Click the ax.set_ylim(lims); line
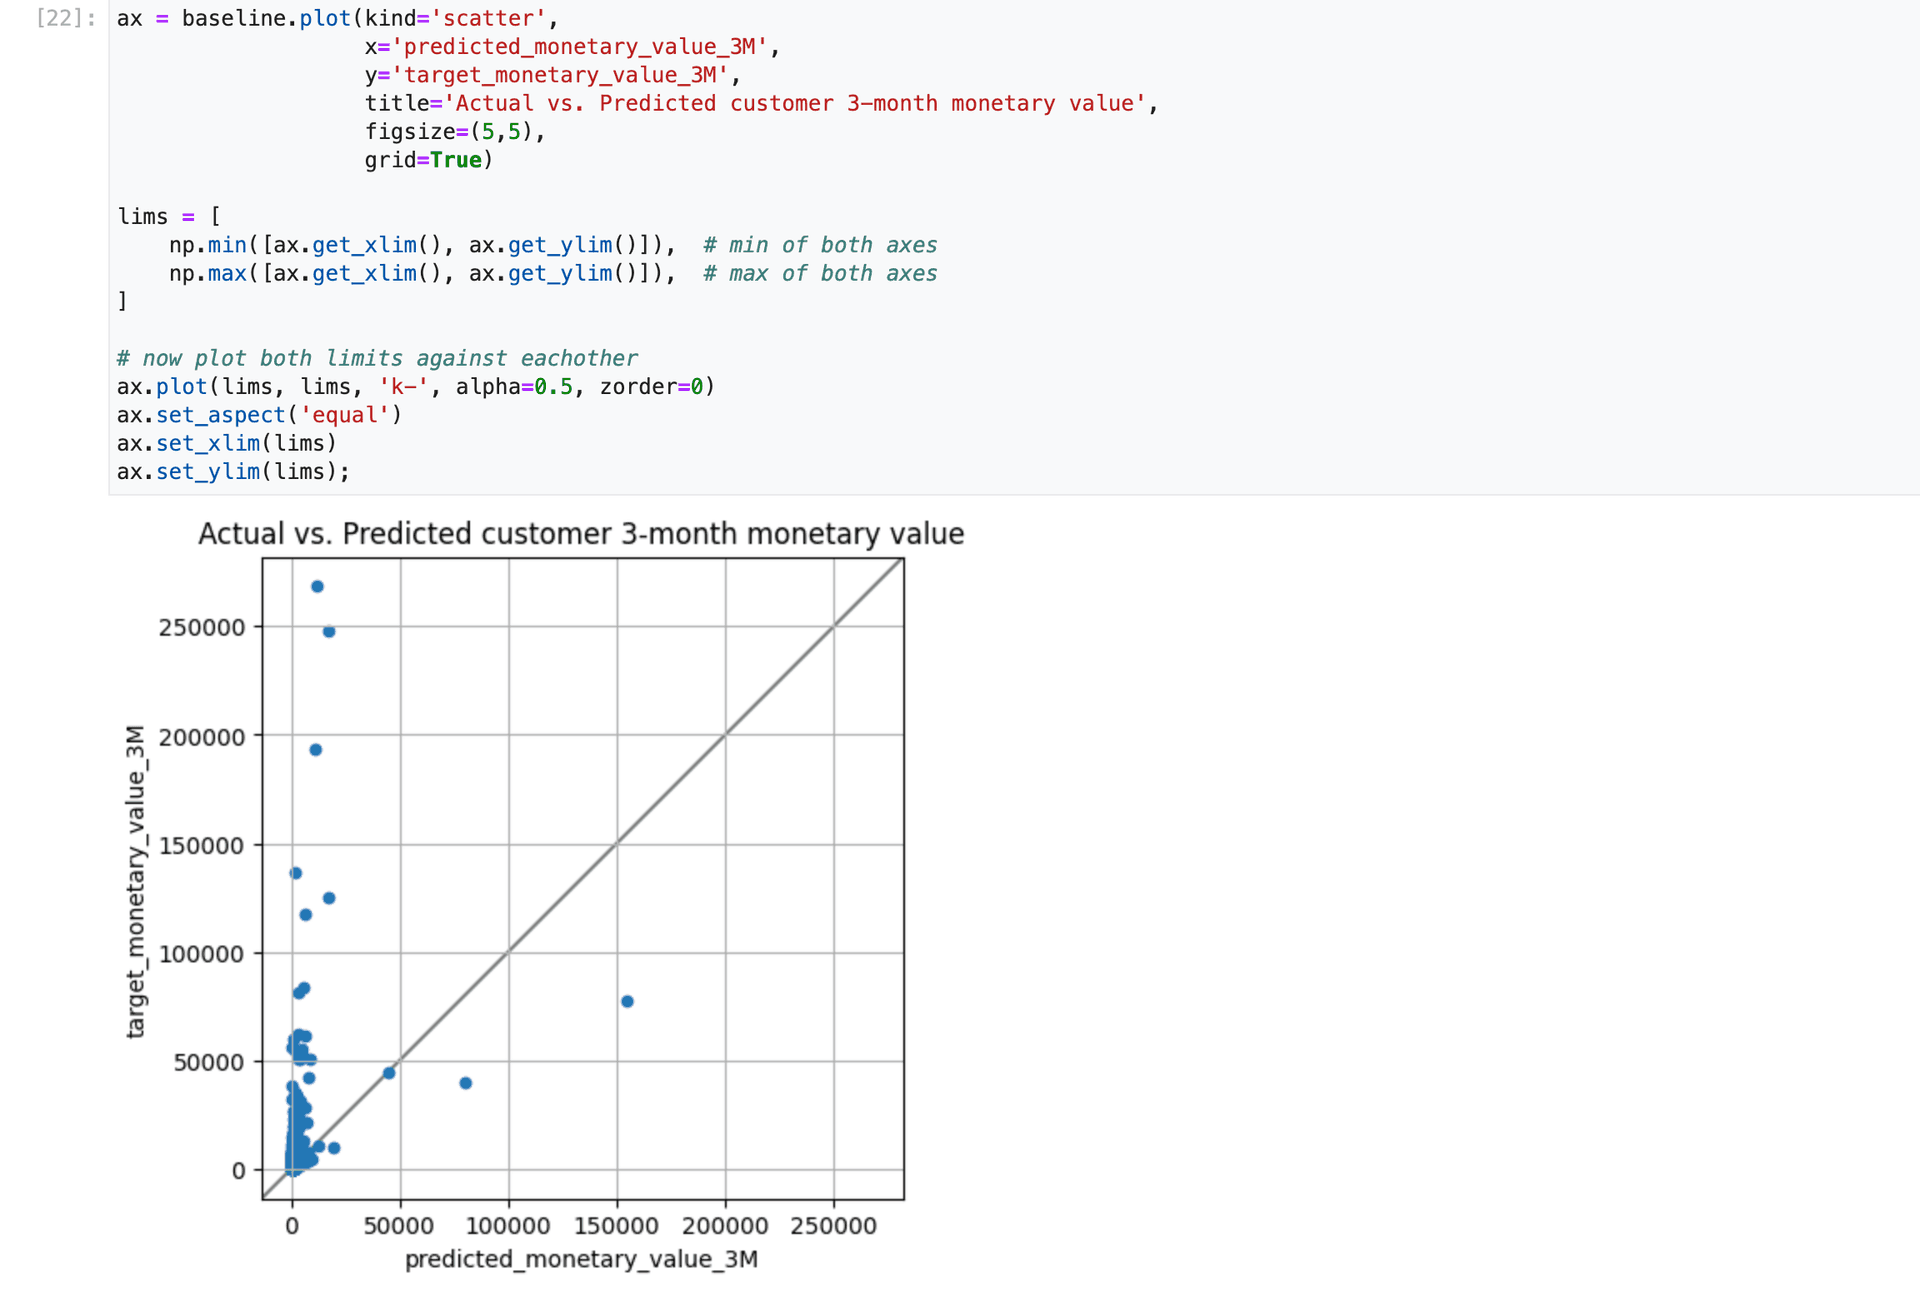 click(233, 471)
